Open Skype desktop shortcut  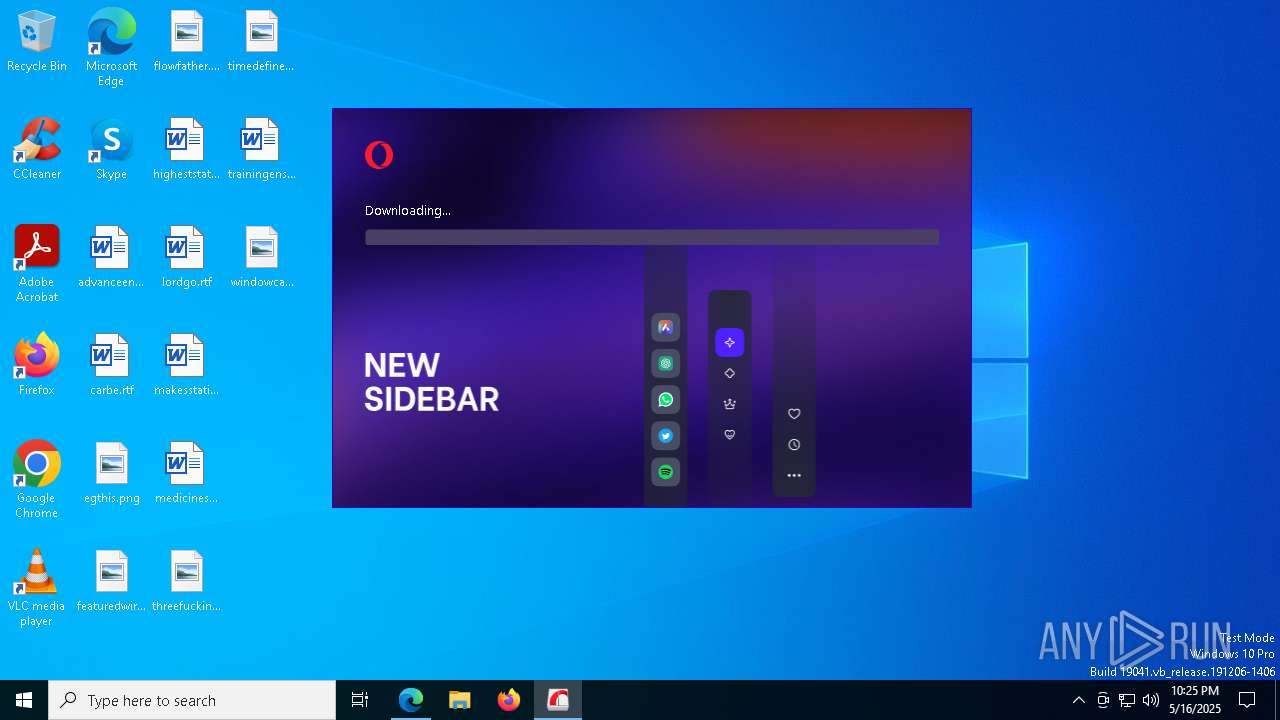click(111, 150)
